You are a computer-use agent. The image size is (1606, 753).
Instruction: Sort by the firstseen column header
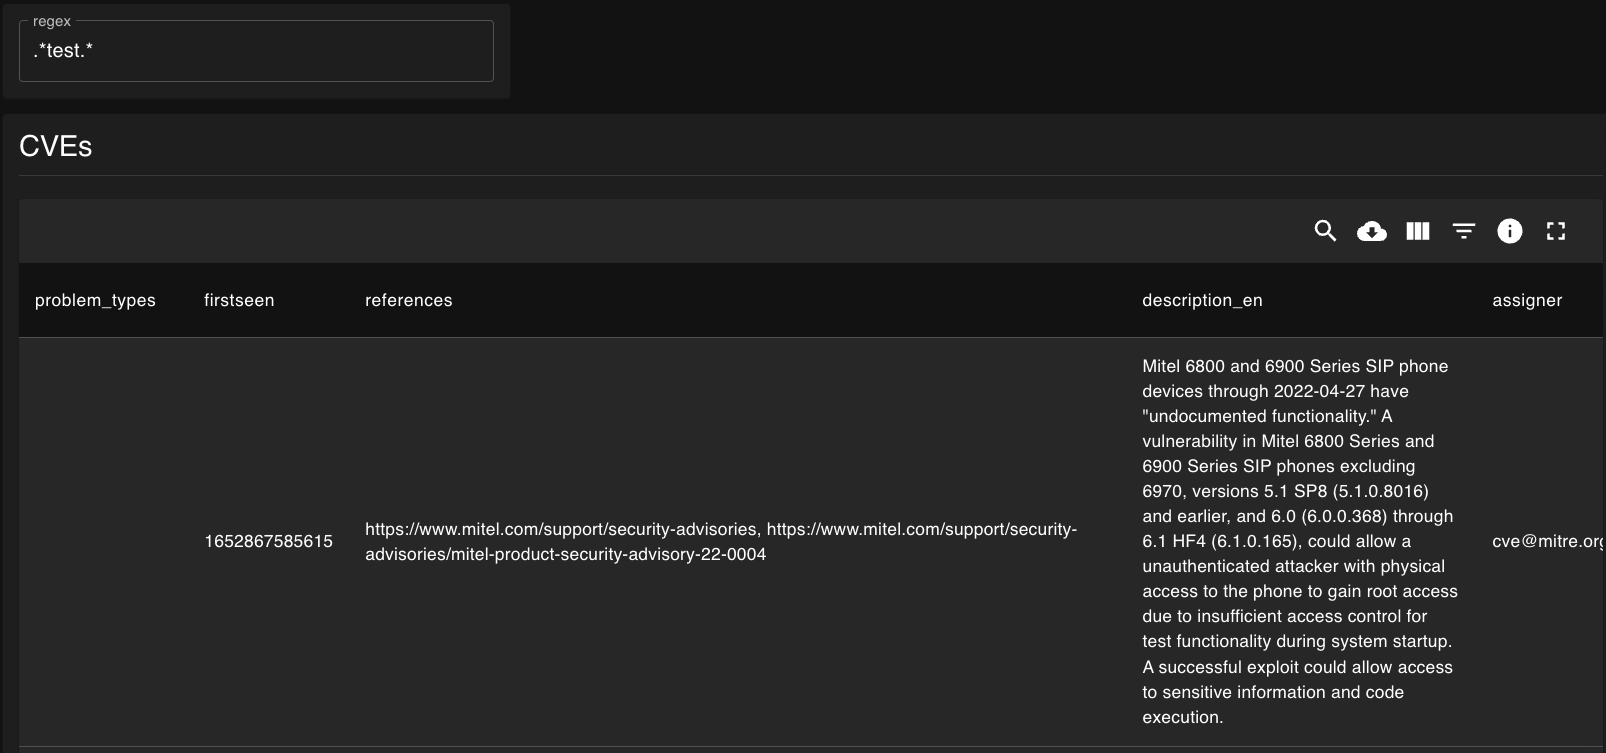tap(239, 300)
